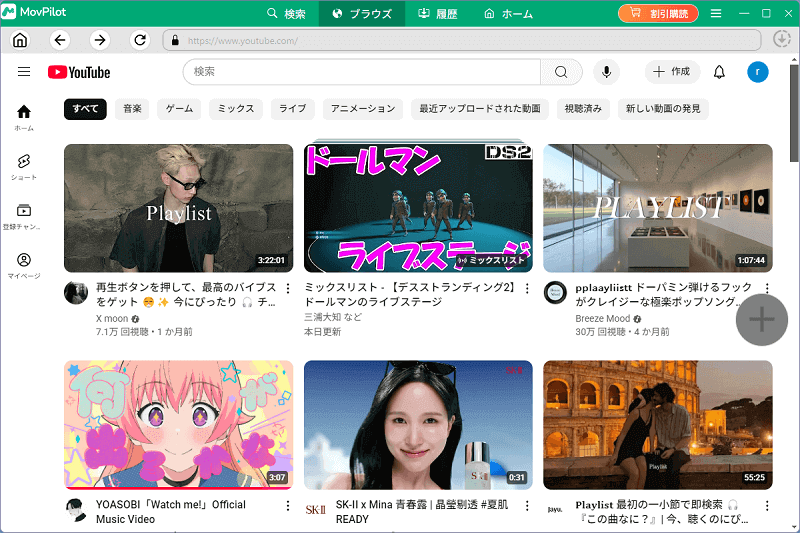Click the YOASOBI channel avatar

click(76, 510)
